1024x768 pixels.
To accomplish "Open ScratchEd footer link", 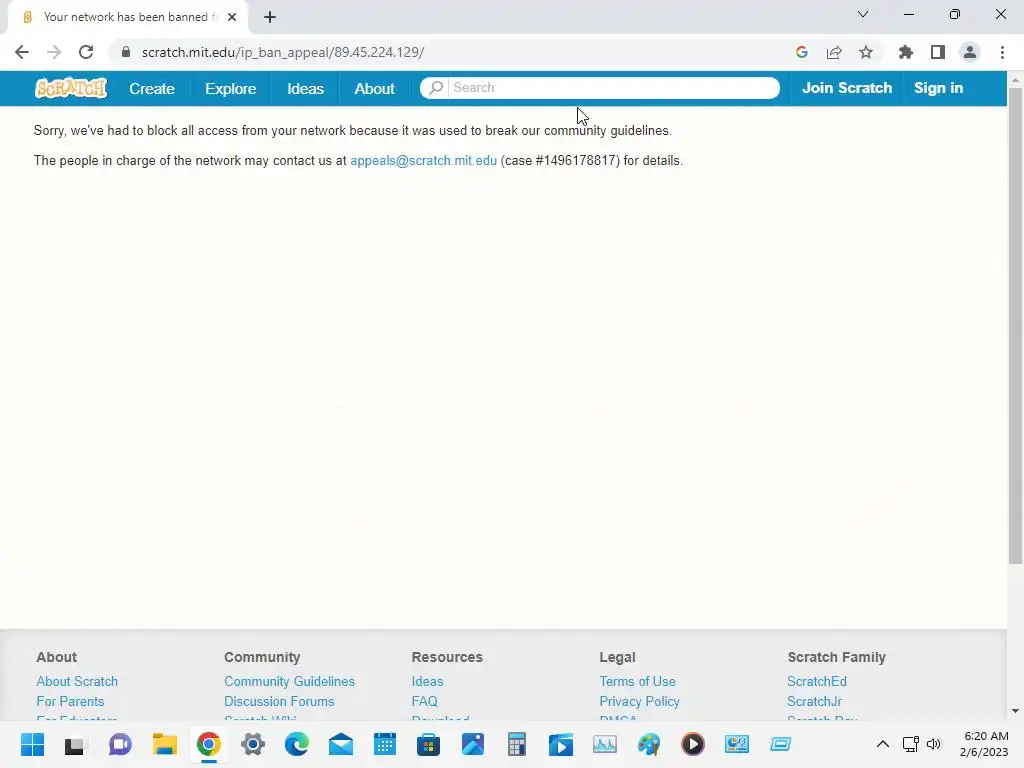I will coord(816,681).
